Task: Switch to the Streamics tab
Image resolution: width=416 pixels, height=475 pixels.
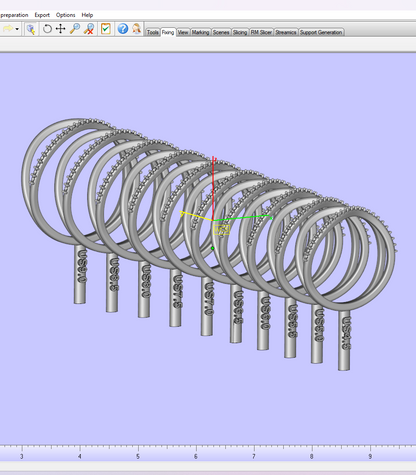Action: click(286, 32)
